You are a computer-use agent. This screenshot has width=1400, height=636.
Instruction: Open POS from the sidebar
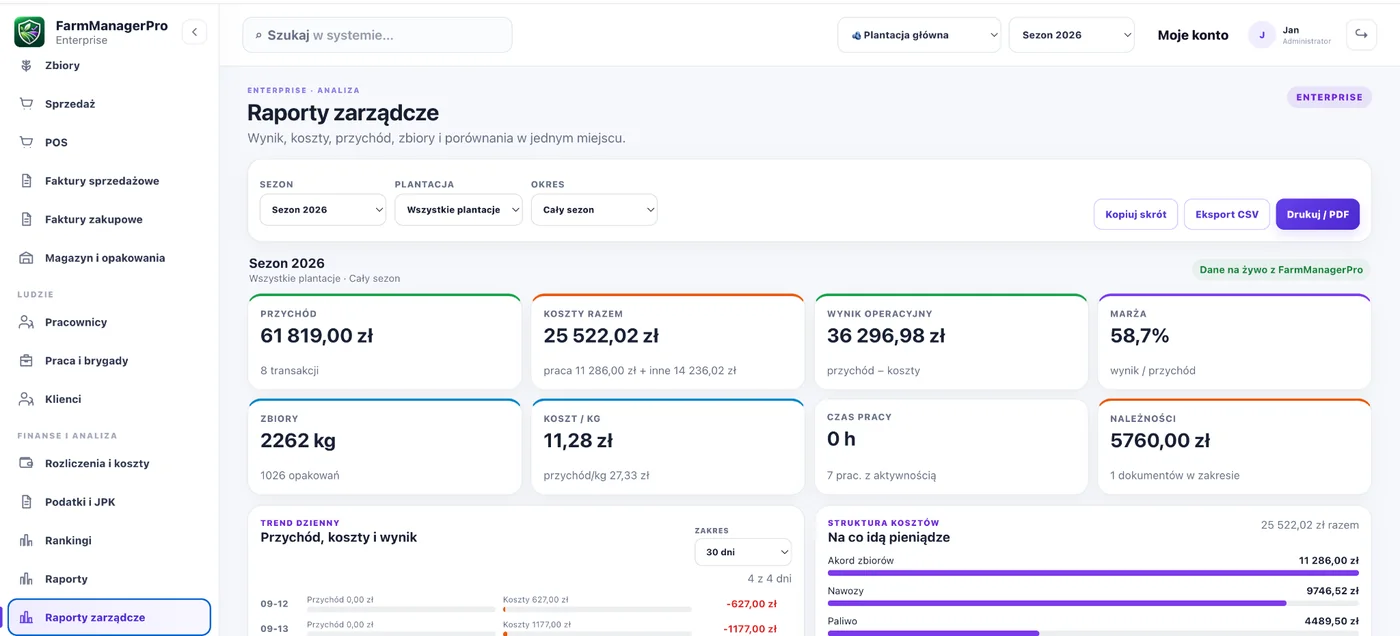109,142
